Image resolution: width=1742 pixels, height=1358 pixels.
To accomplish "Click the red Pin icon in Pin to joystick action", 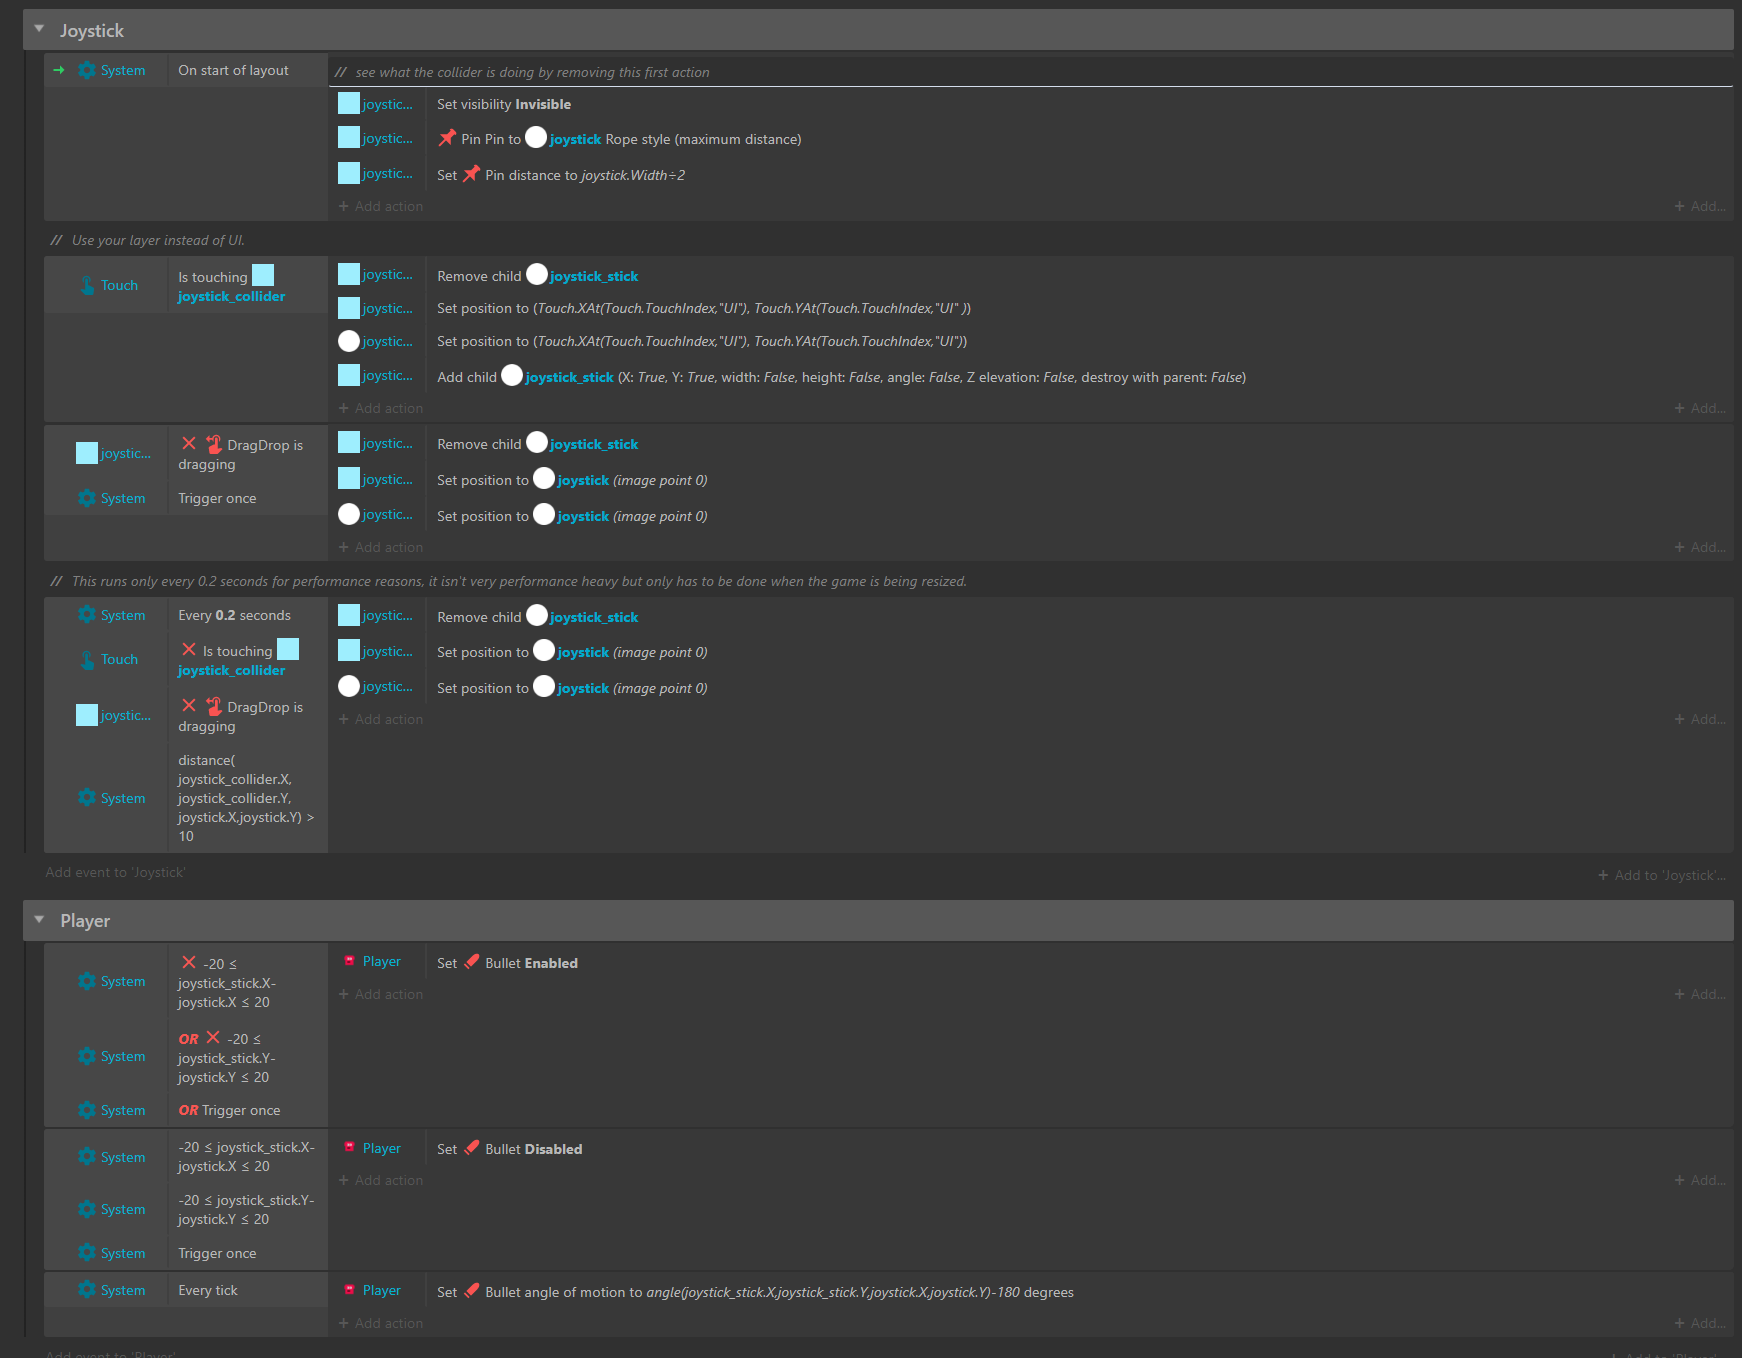I will tap(447, 138).
